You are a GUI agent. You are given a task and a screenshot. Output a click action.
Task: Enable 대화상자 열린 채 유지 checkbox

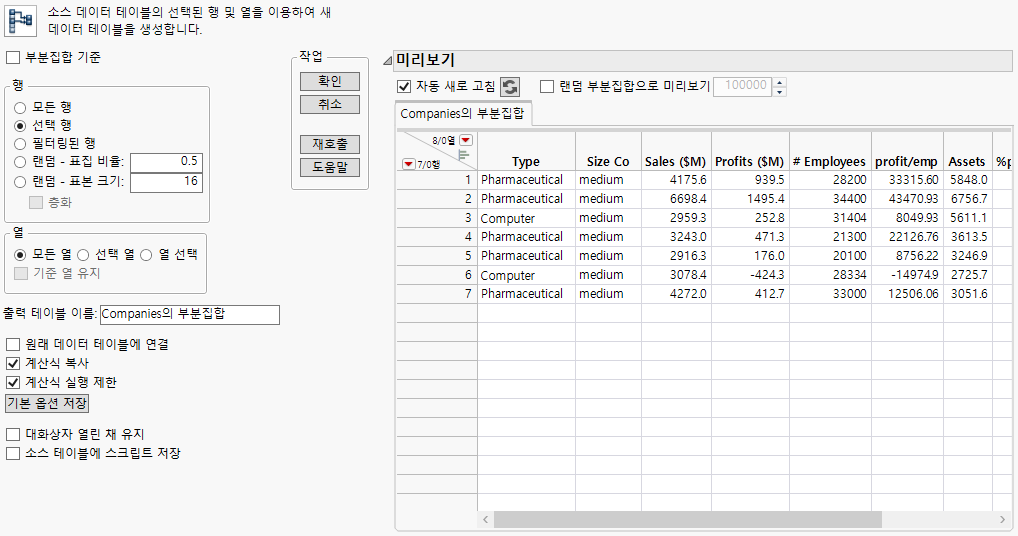pos(13,434)
